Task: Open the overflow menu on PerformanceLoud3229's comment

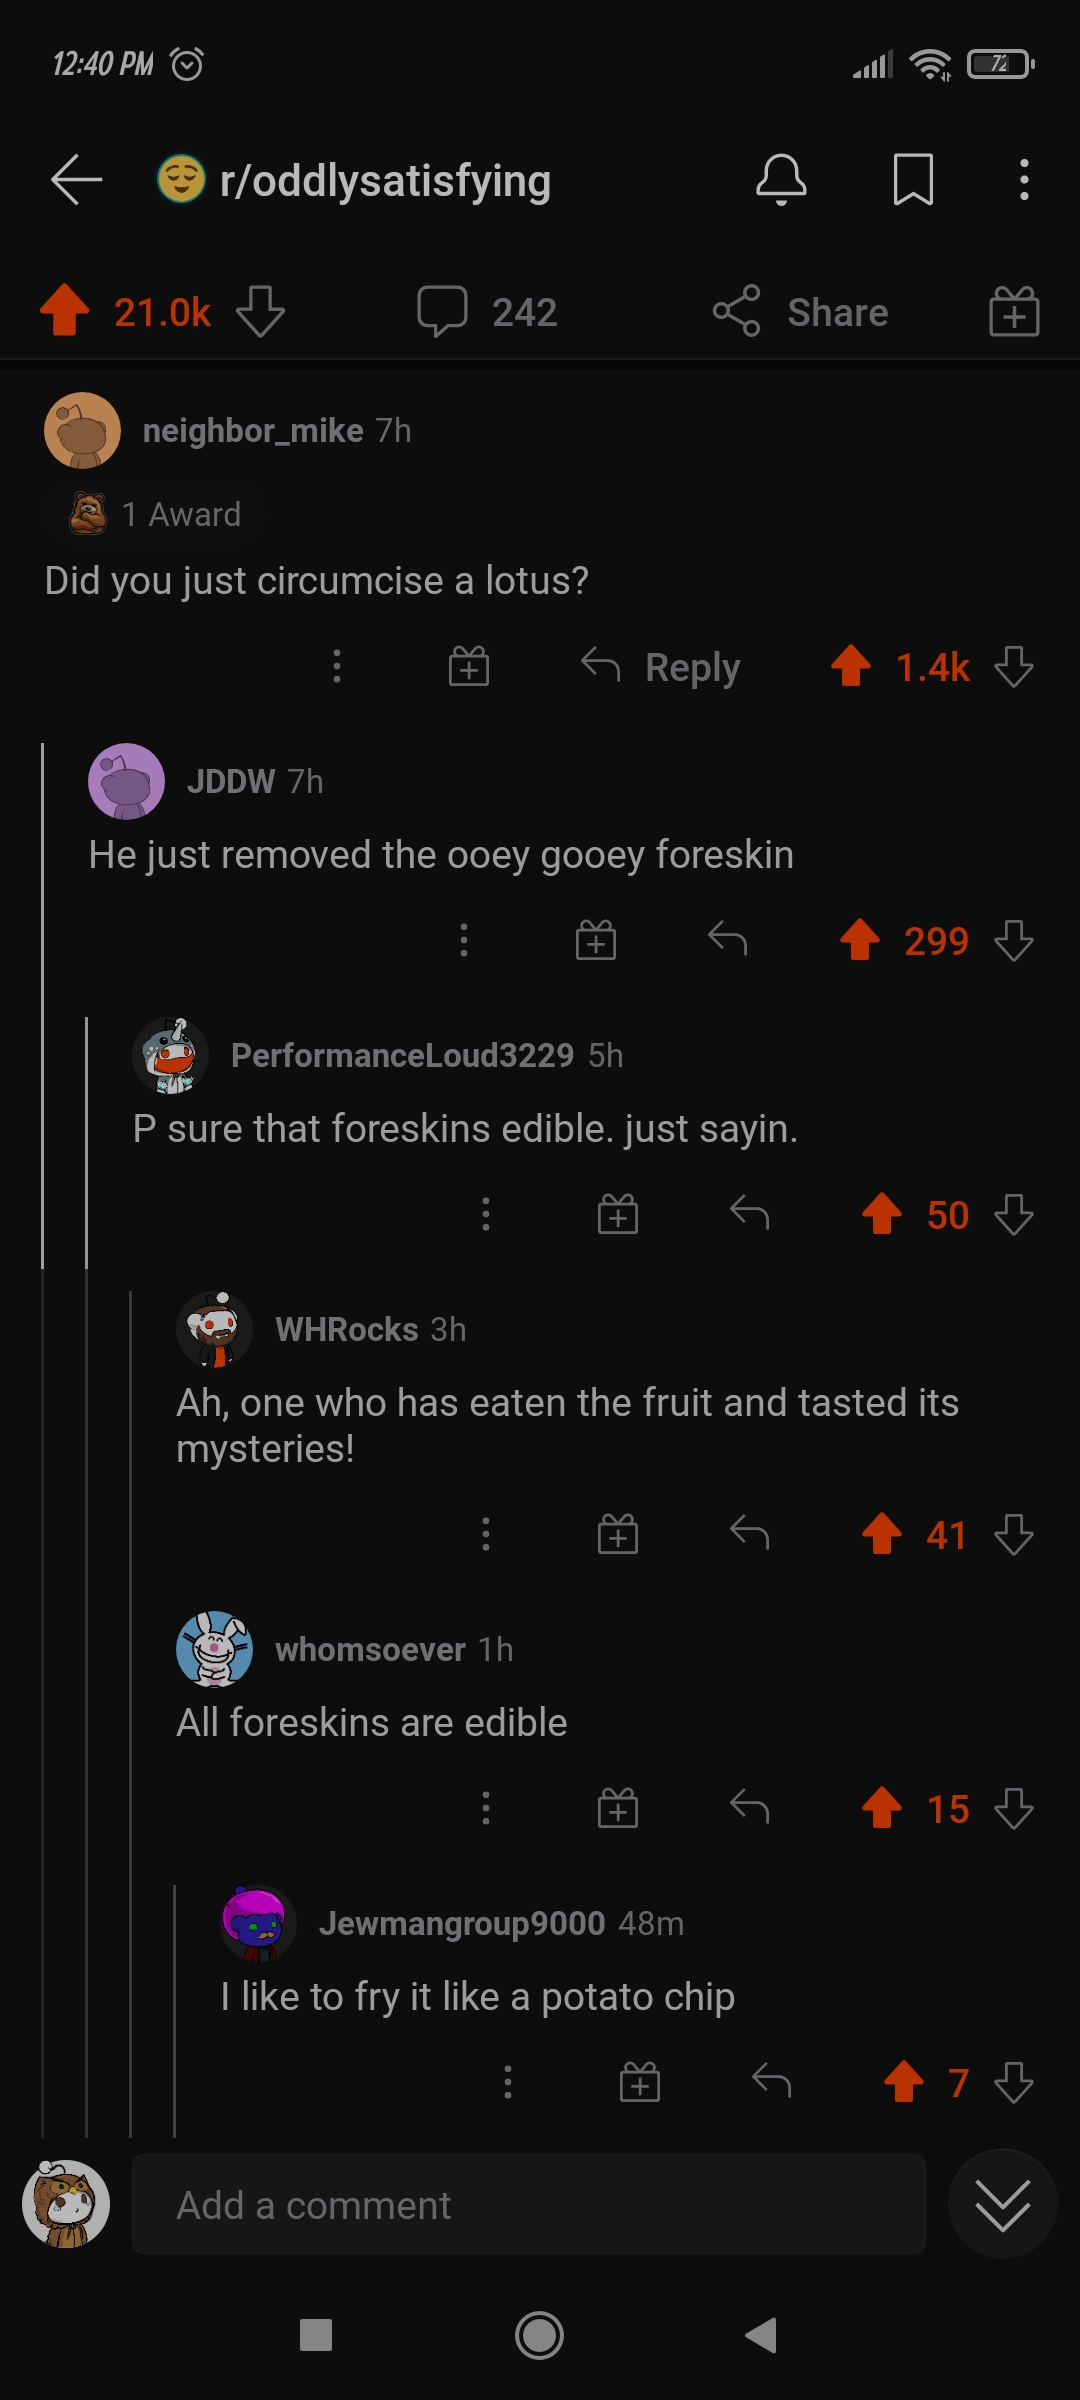Action: click(x=486, y=1214)
